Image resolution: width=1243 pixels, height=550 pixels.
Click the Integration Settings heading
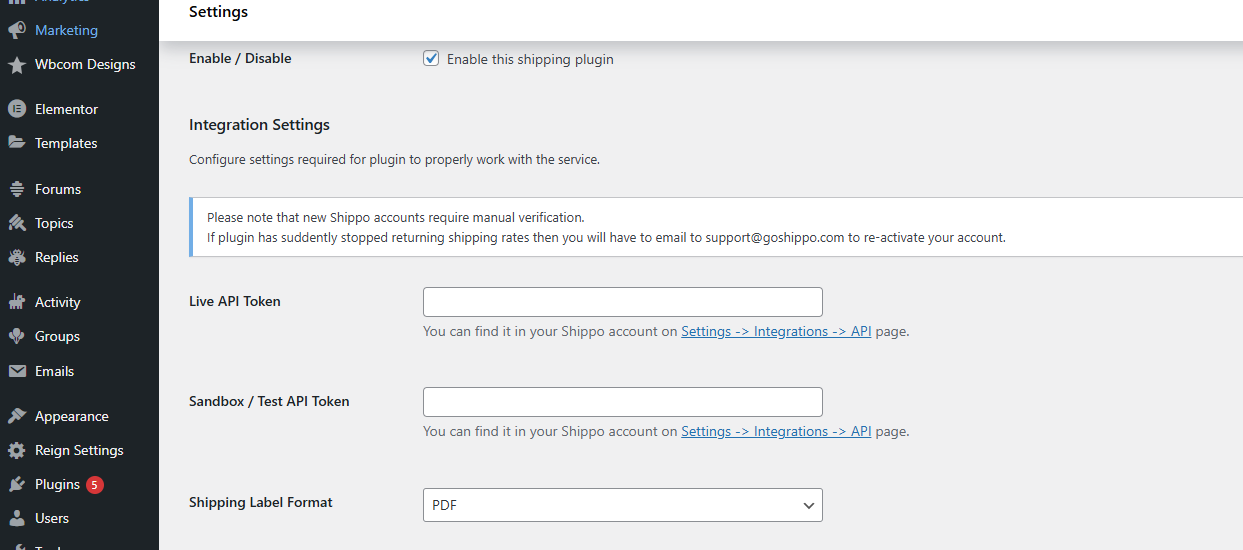(x=259, y=125)
